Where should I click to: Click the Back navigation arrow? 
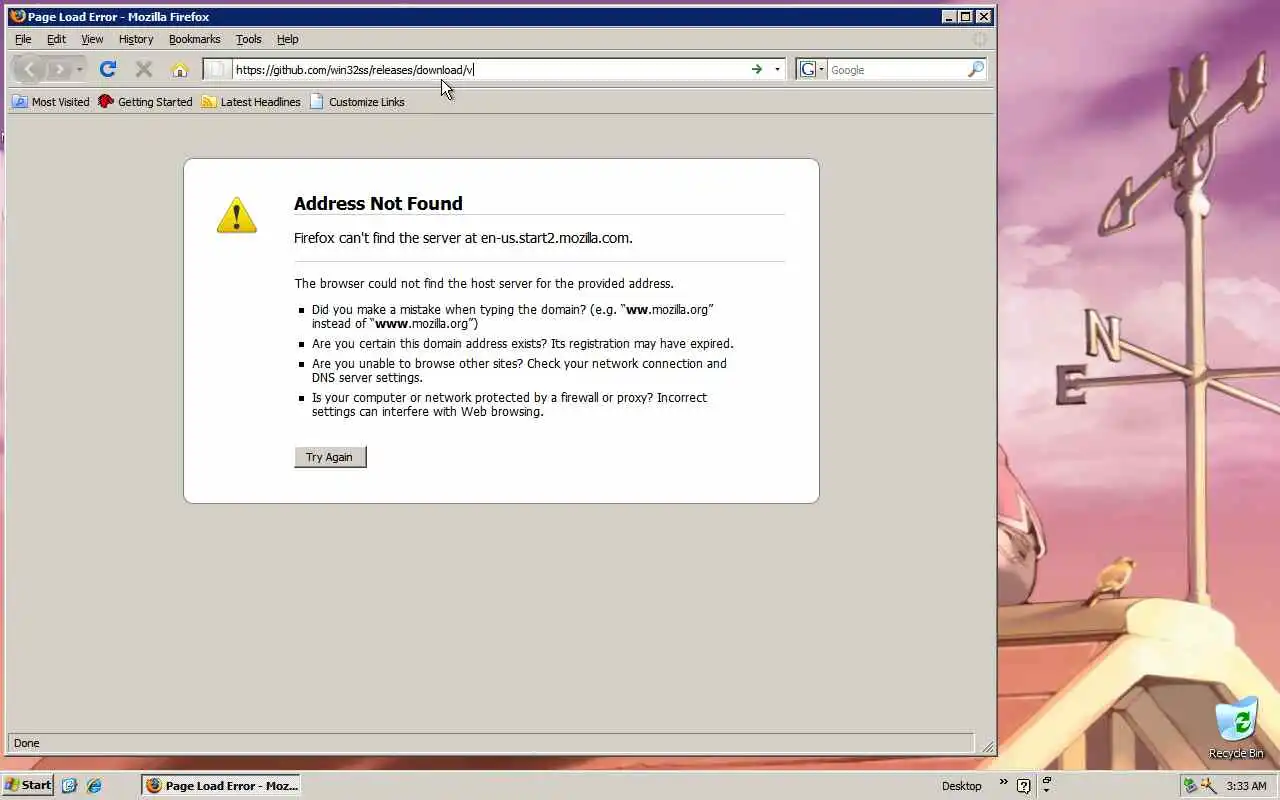coord(29,69)
